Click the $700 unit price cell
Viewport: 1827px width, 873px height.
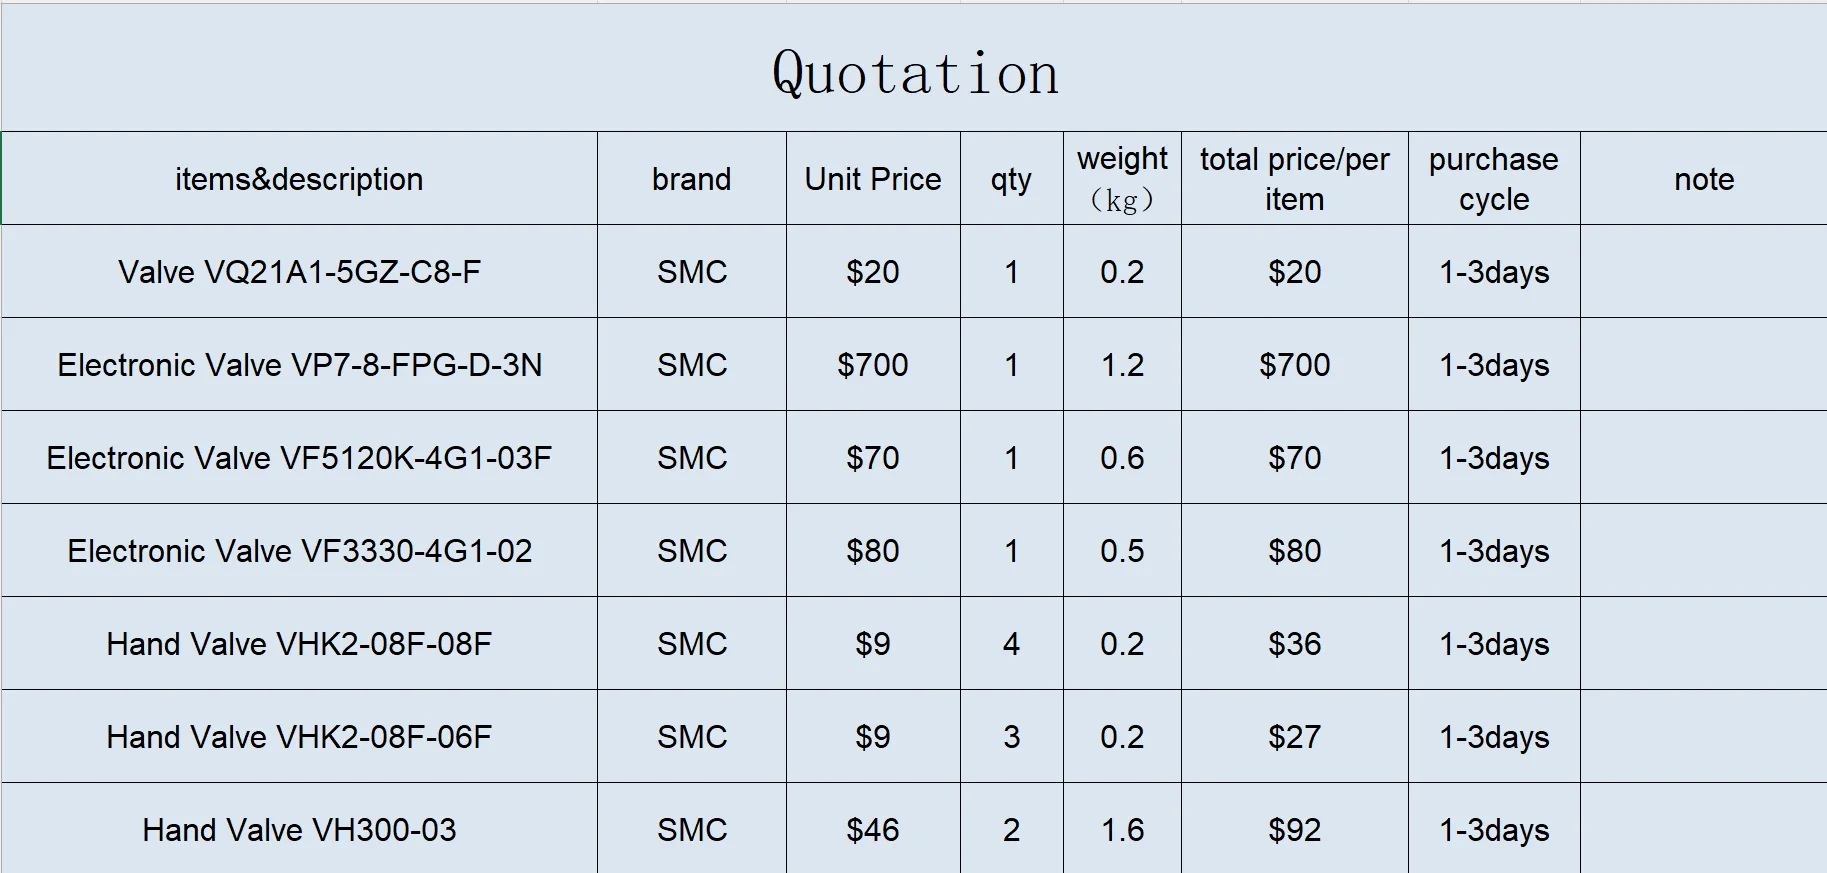(x=873, y=364)
